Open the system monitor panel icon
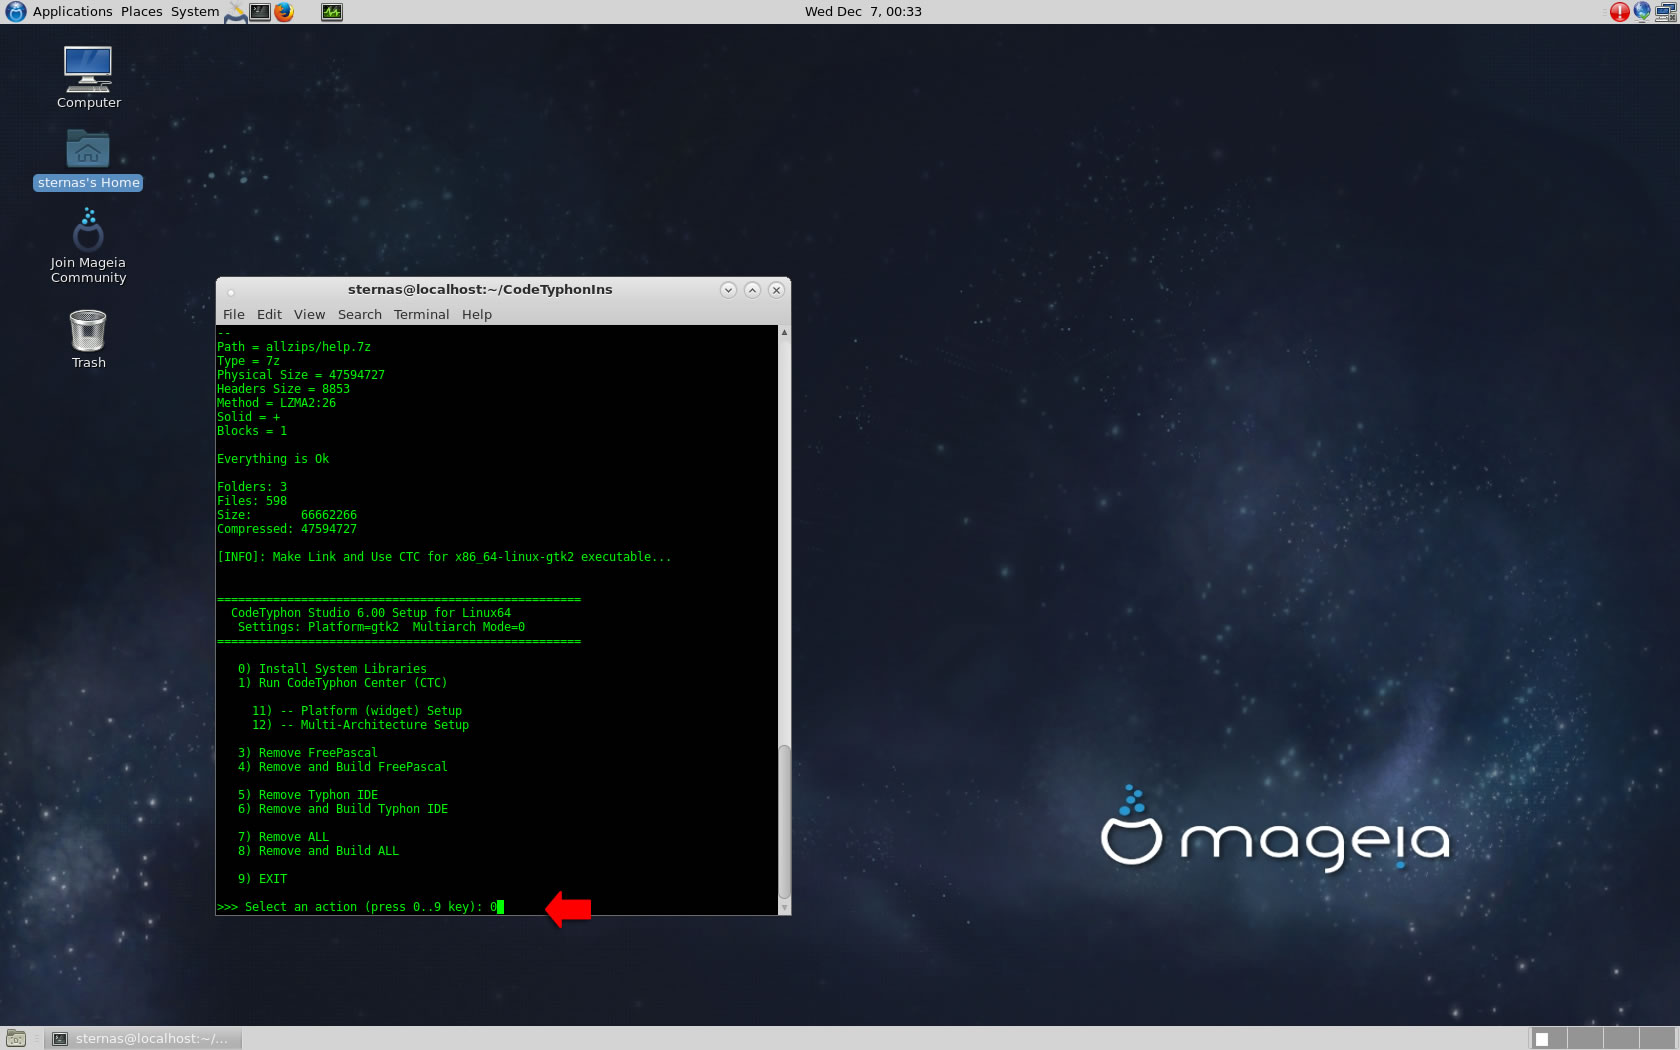 (x=332, y=12)
